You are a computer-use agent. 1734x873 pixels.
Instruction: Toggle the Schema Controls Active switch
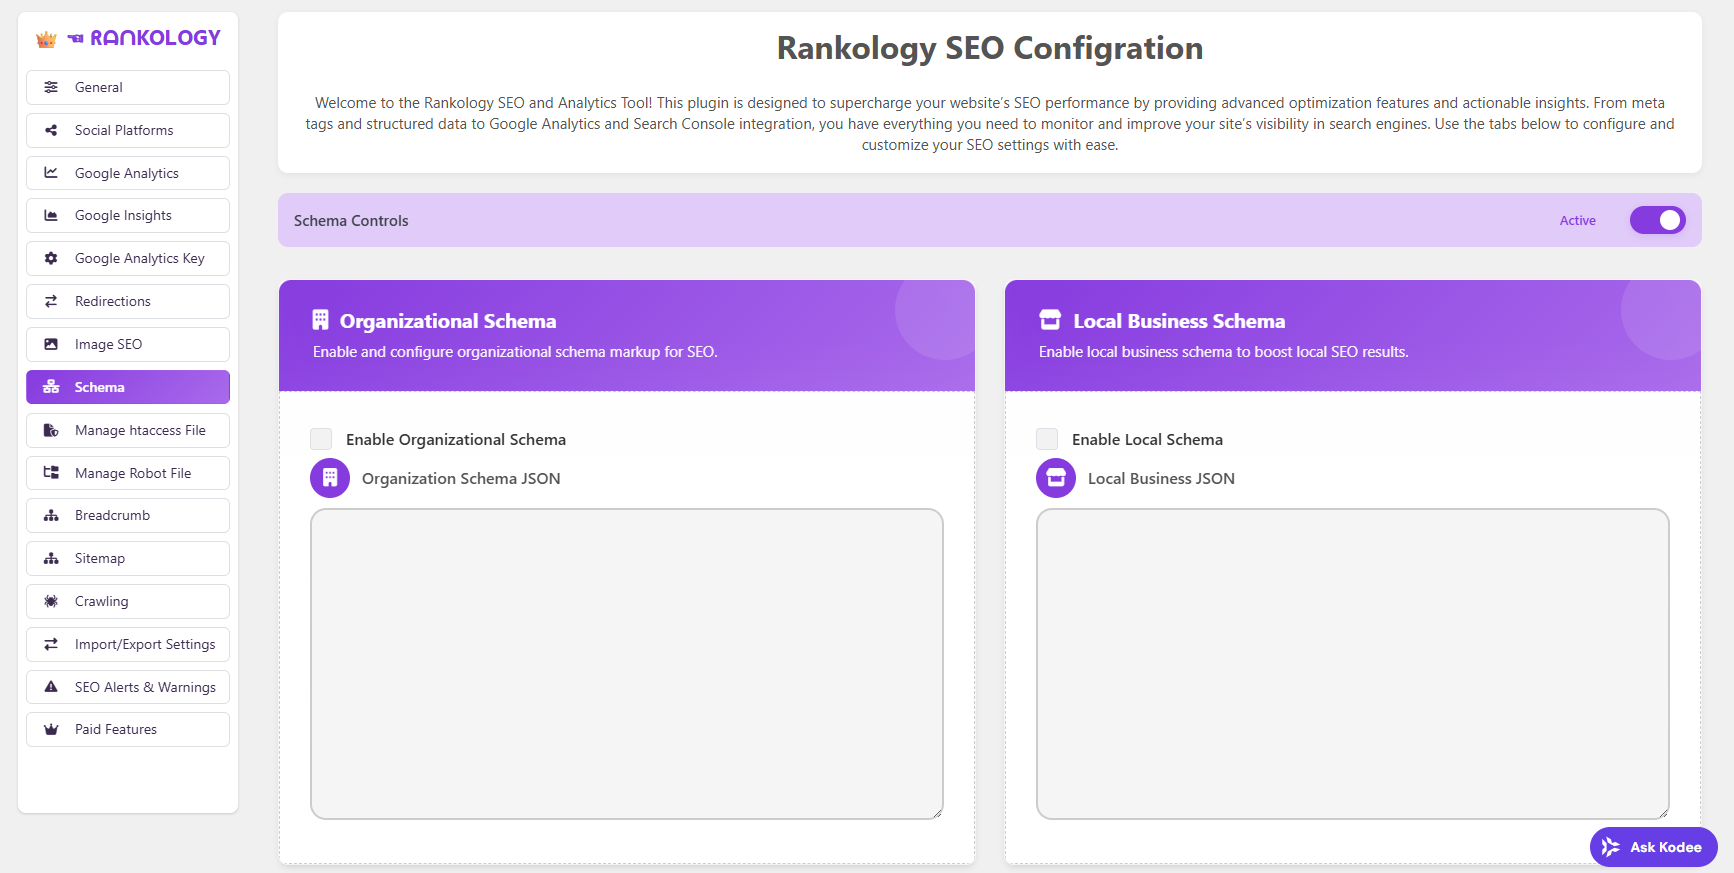[x=1657, y=220]
